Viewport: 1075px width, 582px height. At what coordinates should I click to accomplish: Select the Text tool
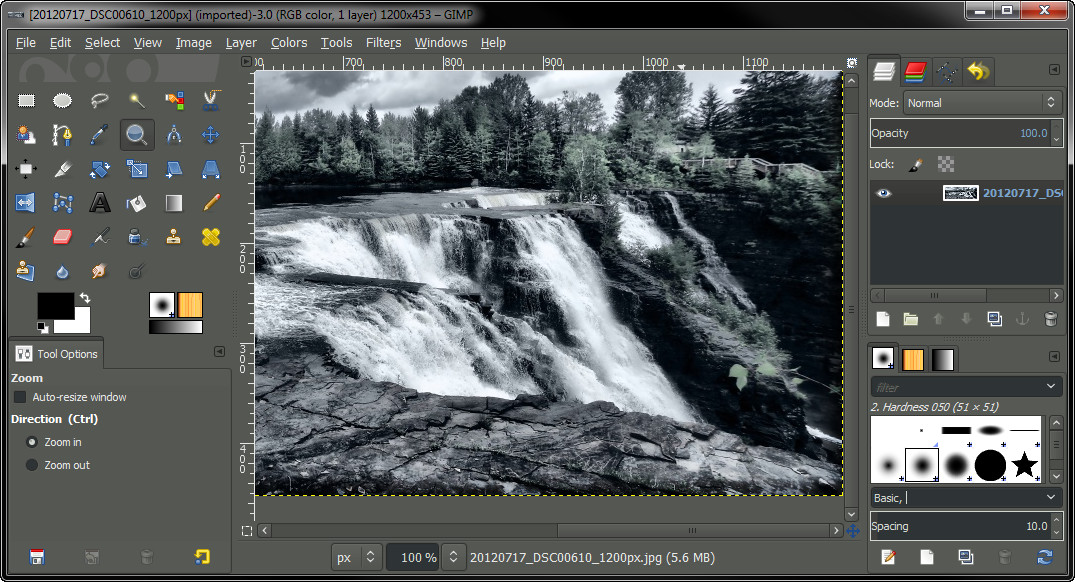tap(99, 202)
